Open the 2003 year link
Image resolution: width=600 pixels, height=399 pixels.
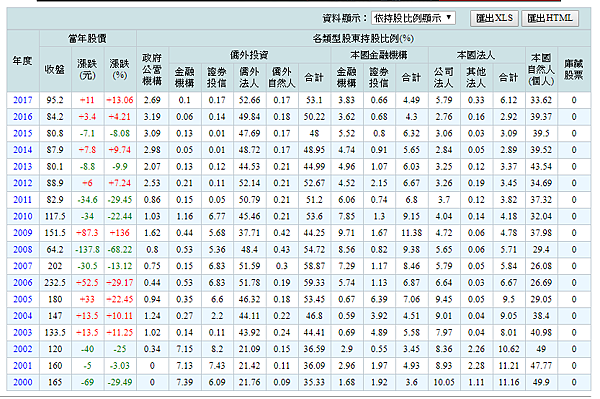tap(23, 333)
